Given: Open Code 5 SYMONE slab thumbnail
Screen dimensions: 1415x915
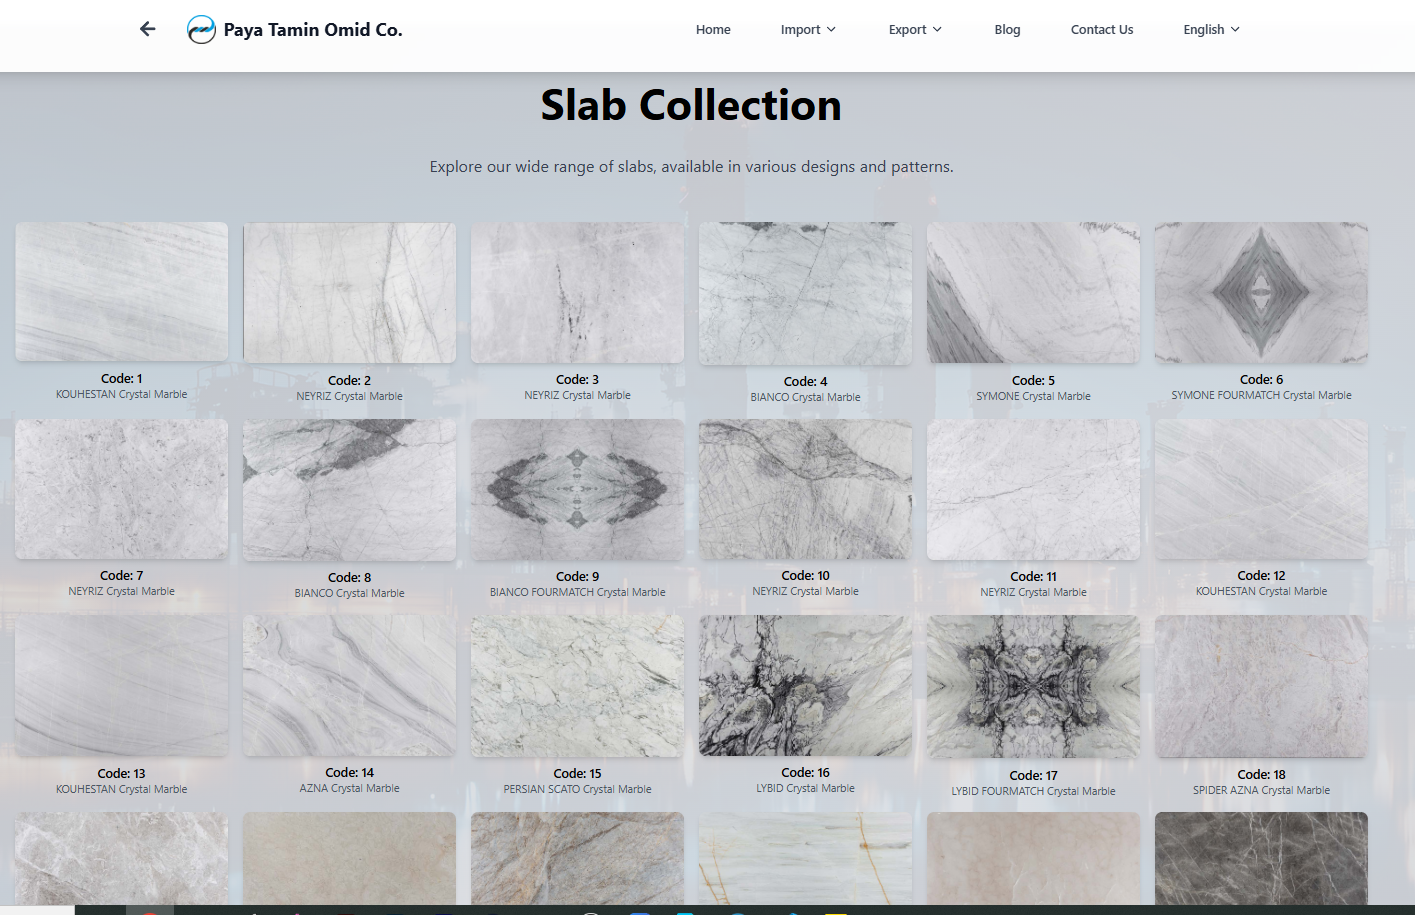Looking at the screenshot, I should click(1034, 293).
